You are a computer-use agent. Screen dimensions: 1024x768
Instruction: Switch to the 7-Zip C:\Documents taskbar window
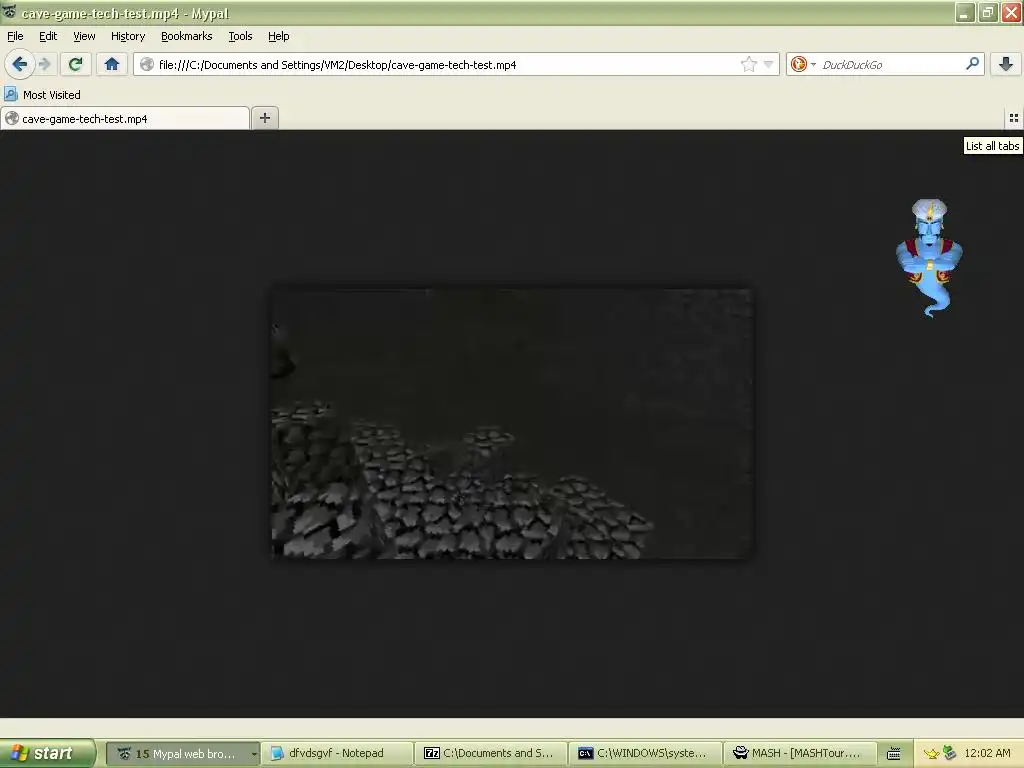tap(491, 753)
